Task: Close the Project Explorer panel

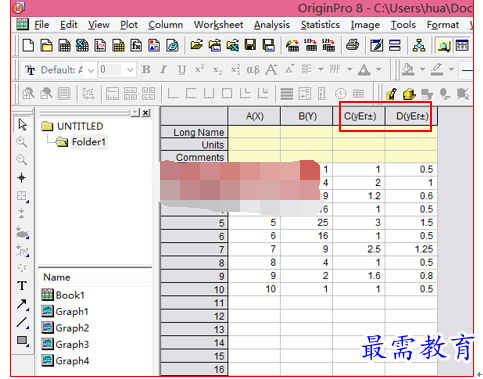Action: coord(146,113)
